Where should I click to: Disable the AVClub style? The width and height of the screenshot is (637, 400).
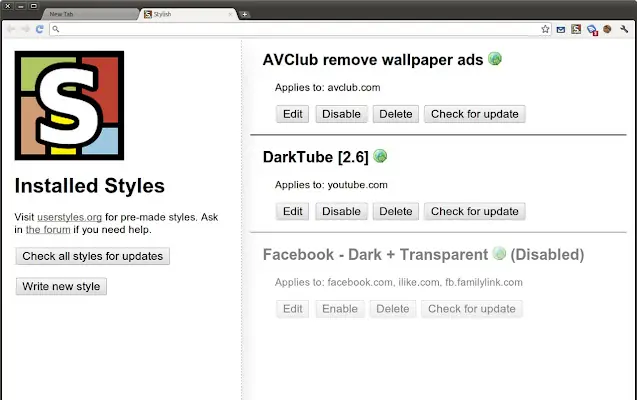341,114
